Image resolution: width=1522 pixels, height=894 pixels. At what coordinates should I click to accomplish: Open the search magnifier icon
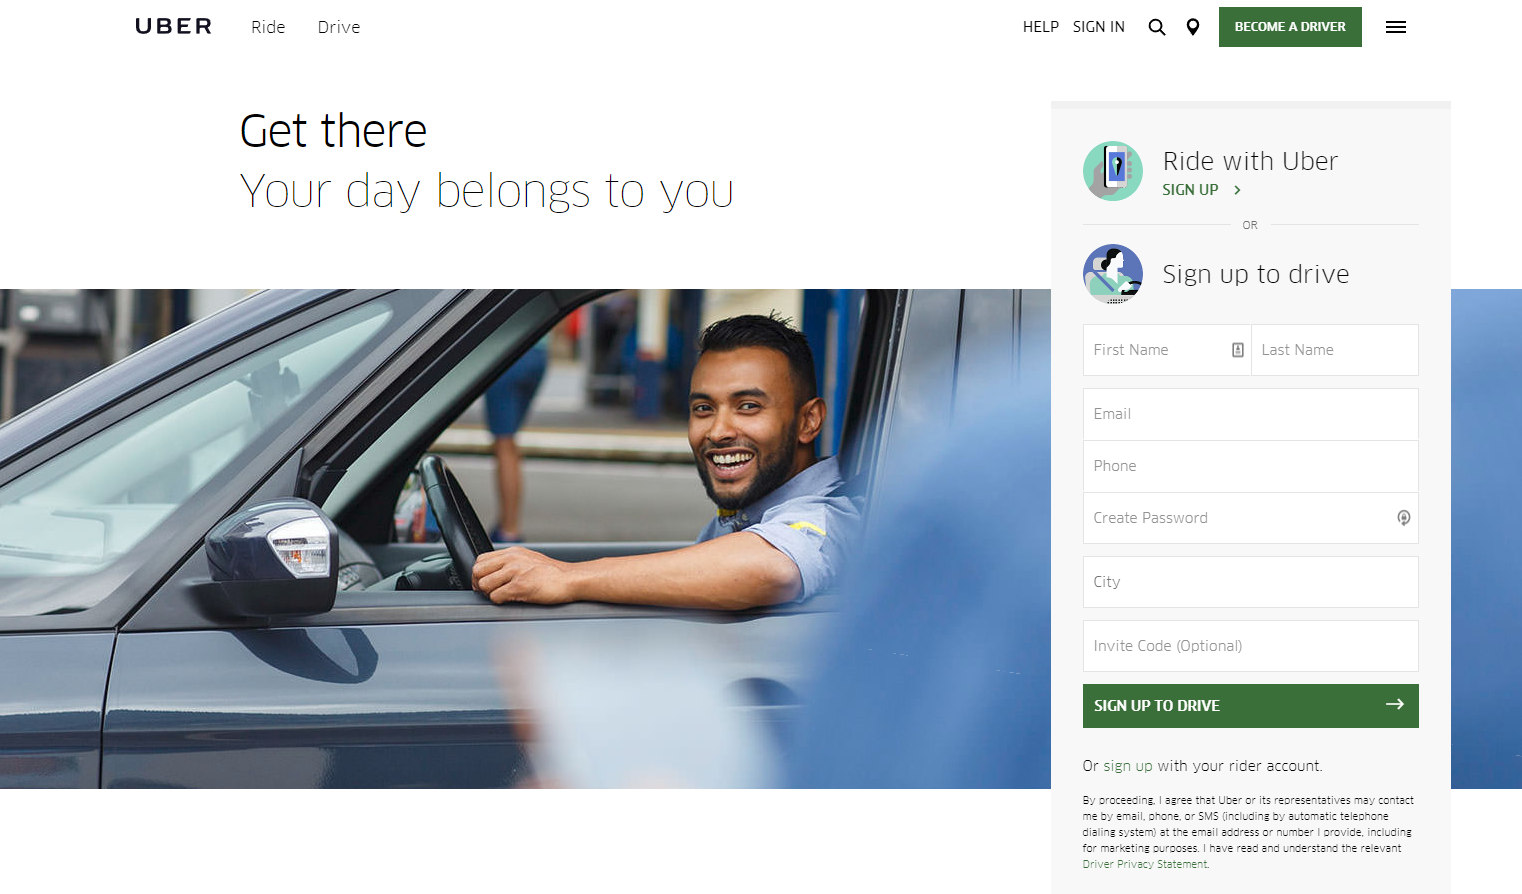point(1157,27)
